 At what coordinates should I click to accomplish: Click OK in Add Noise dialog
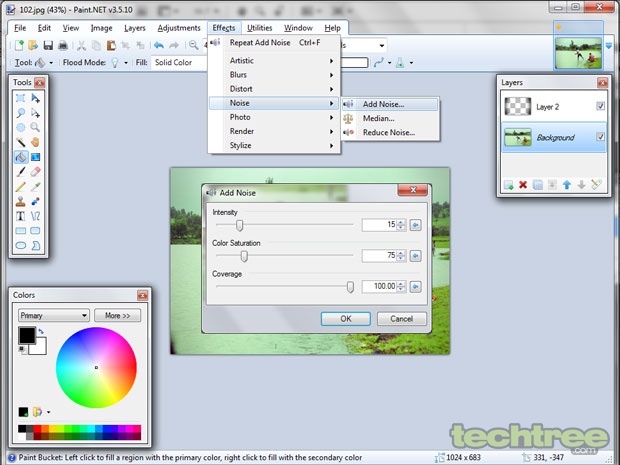pyautogui.click(x=346, y=319)
